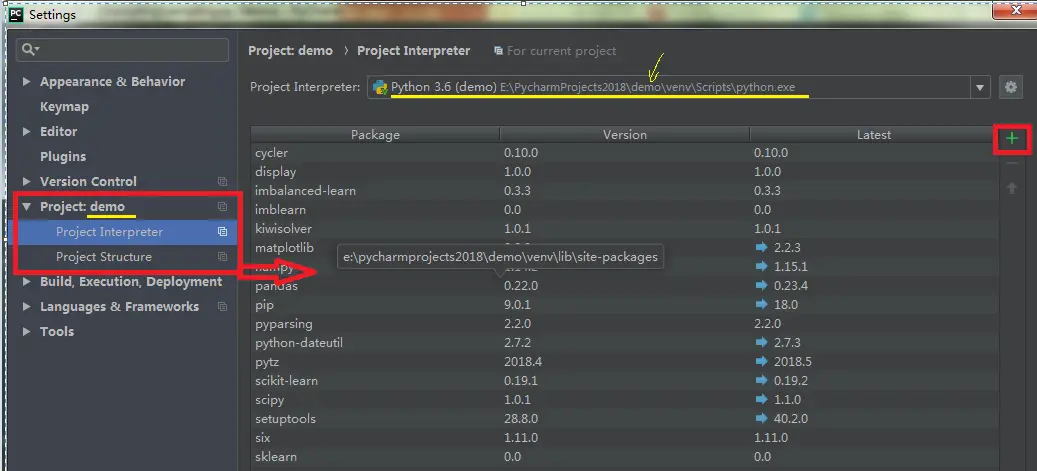The height and width of the screenshot is (471, 1037).
Task: Click the upgrade package up-arrow icon
Action: (x=1011, y=188)
